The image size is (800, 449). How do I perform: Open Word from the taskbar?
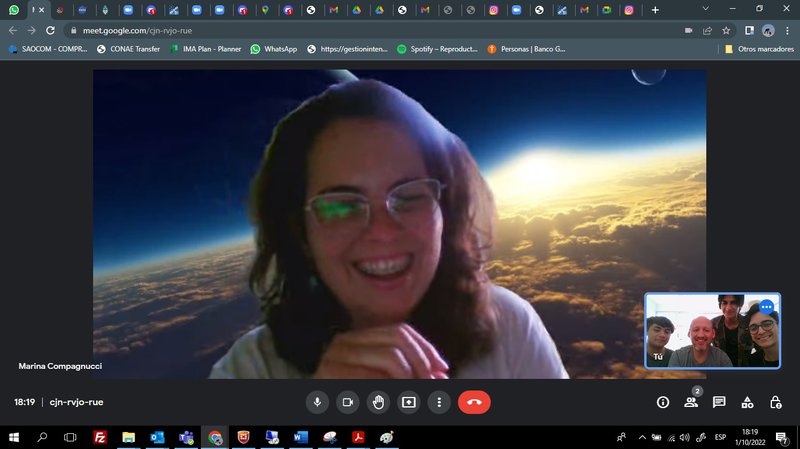(x=301, y=437)
